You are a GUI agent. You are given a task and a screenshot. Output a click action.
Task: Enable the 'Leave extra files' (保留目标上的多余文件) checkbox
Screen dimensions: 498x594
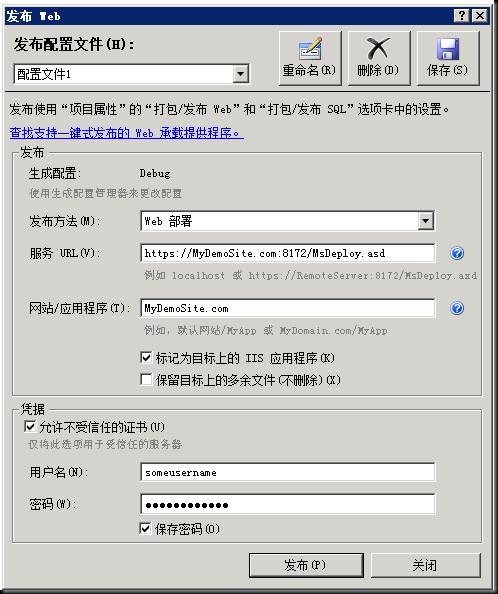(x=146, y=379)
